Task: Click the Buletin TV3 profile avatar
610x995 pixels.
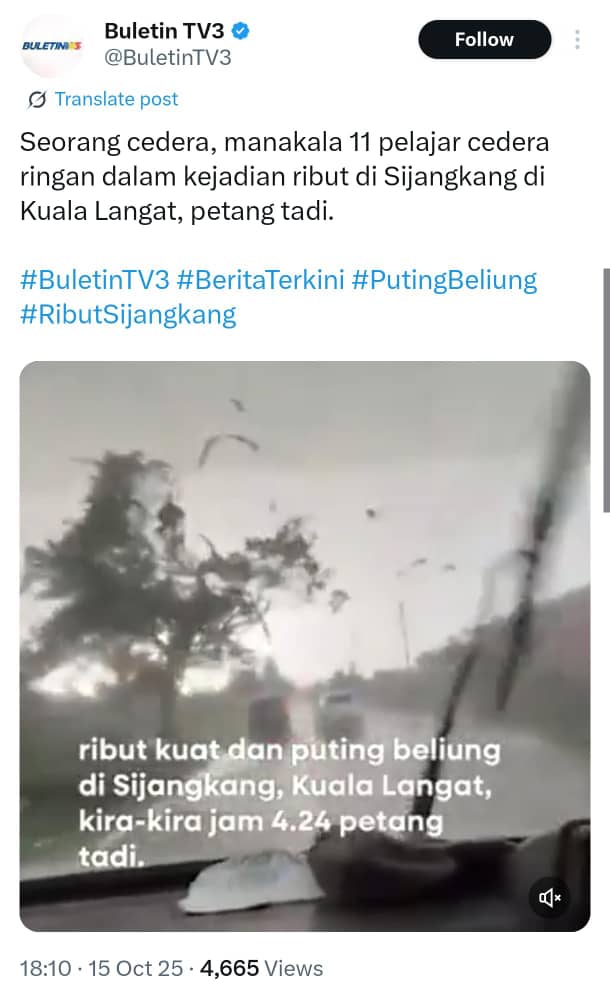Action: [x=51, y=46]
